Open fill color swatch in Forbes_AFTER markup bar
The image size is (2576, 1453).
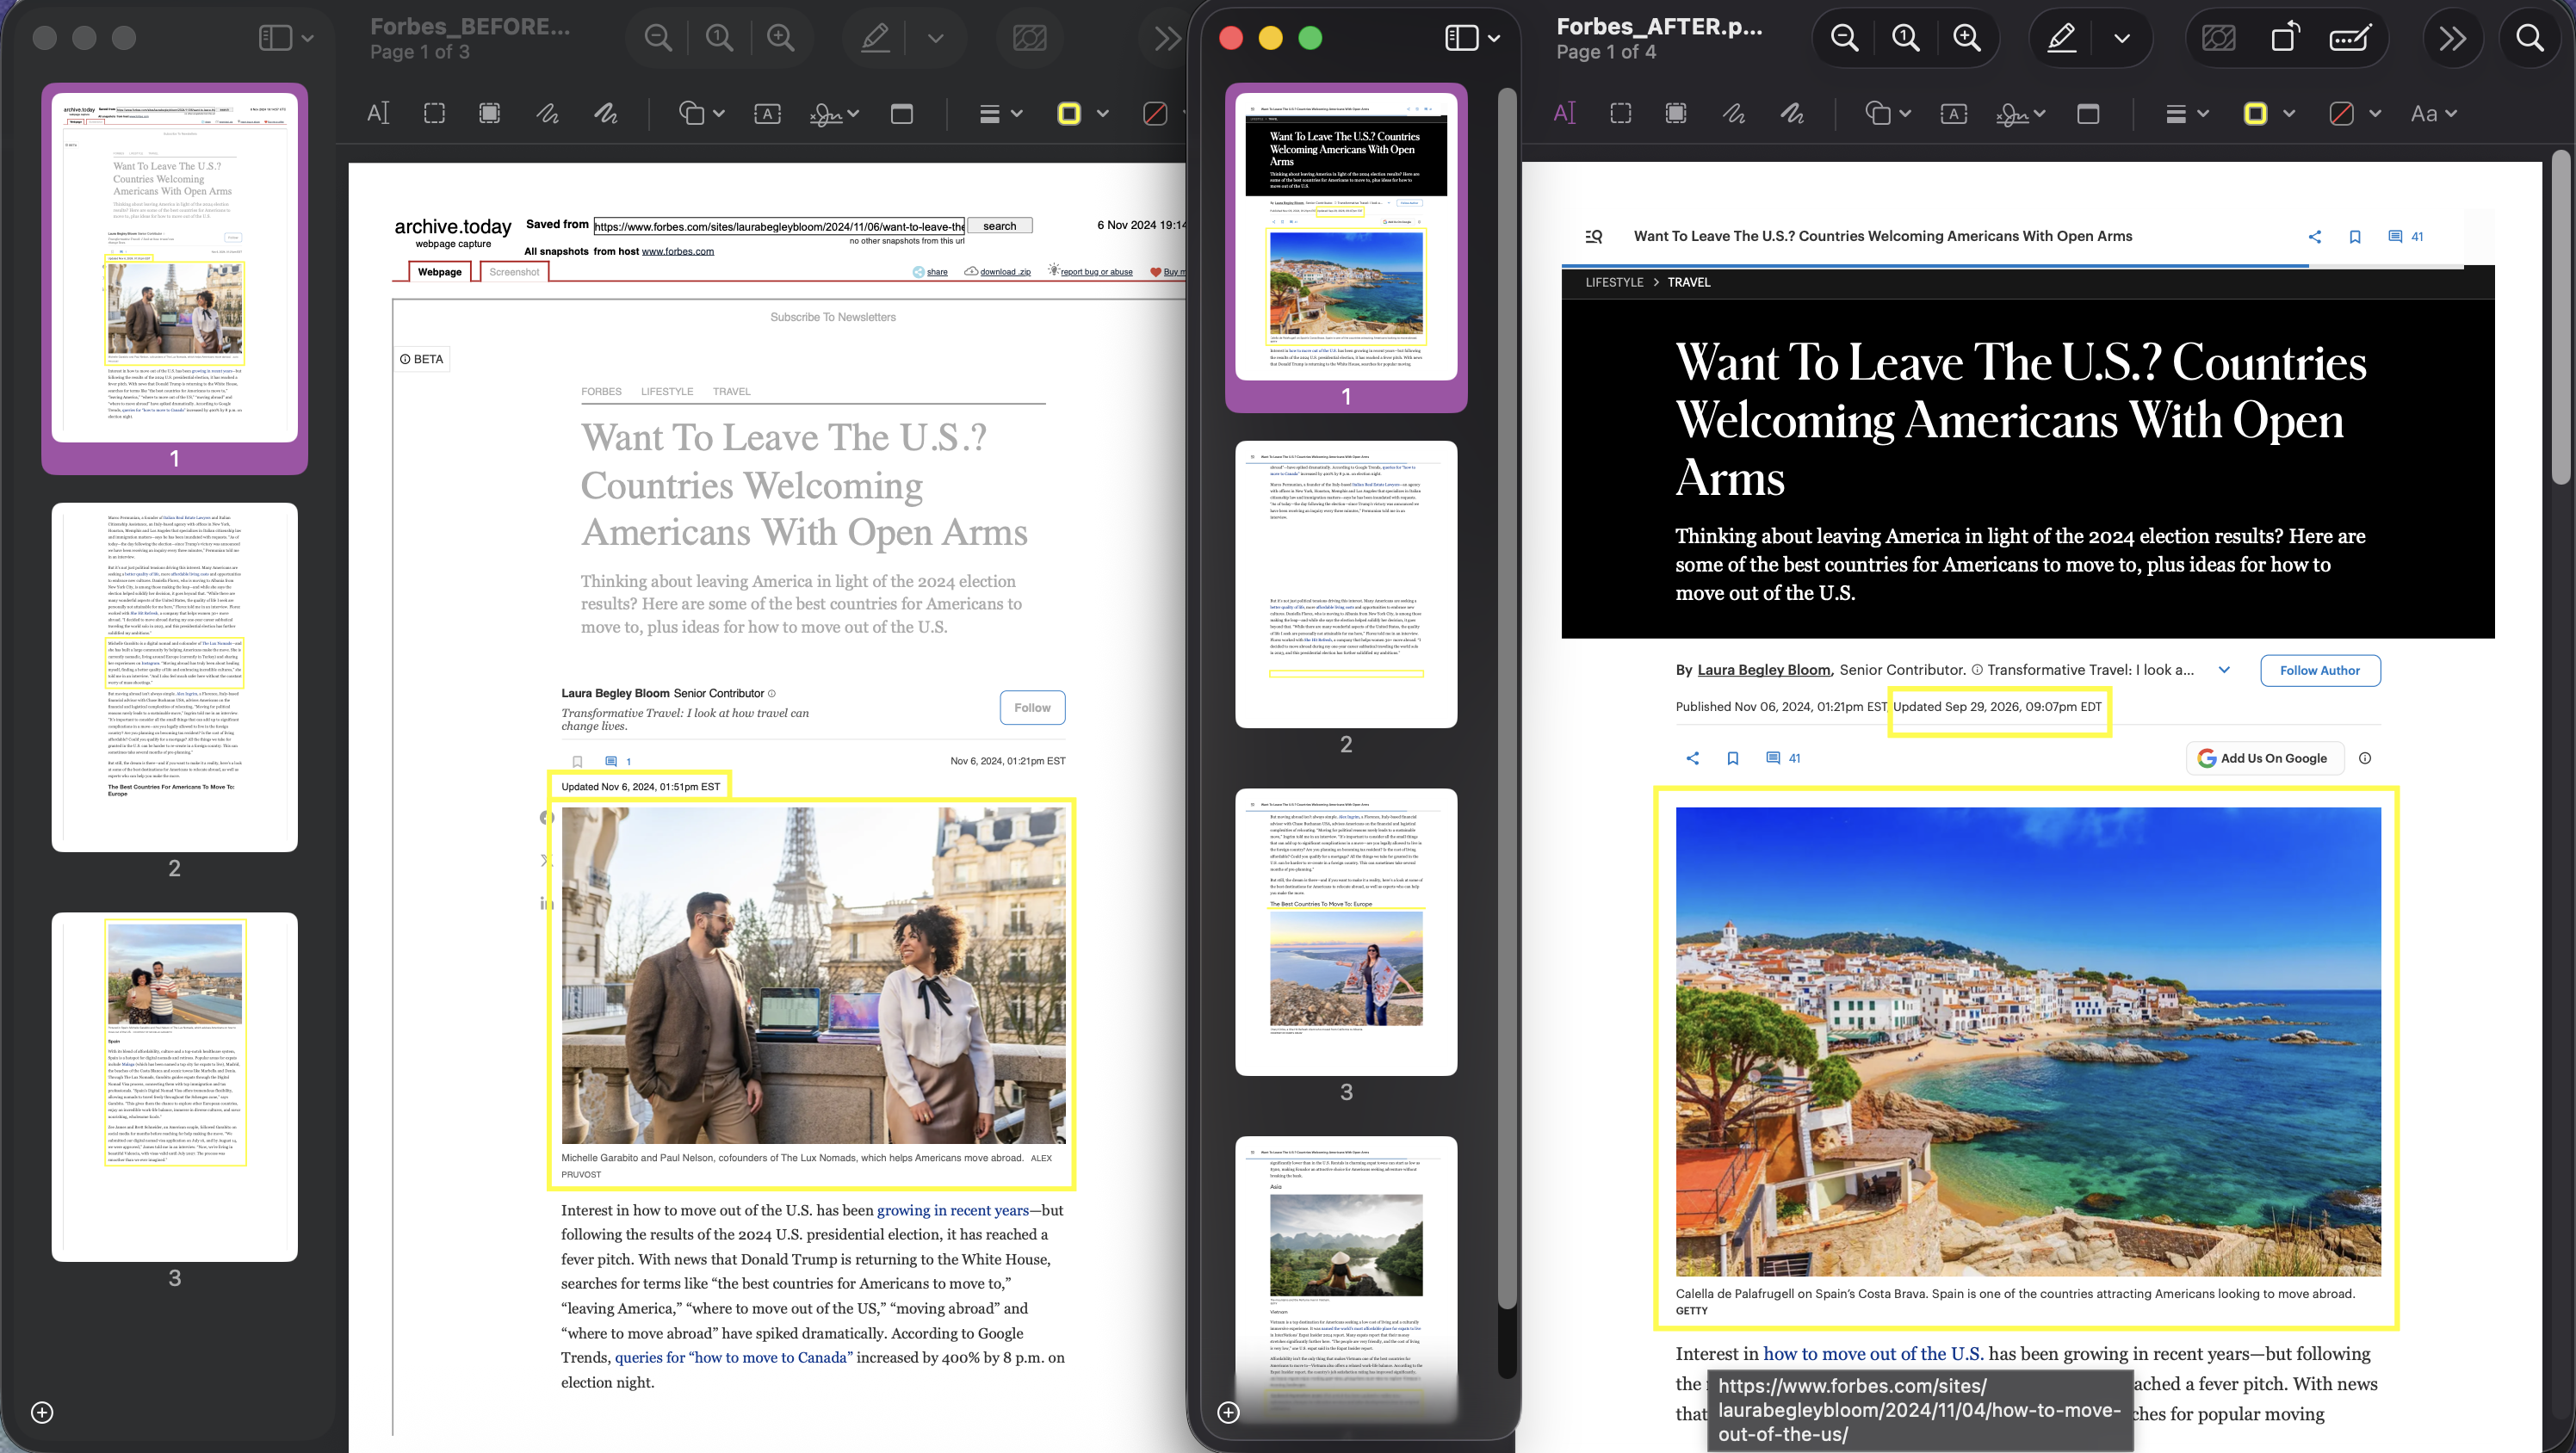pos(2341,113)
